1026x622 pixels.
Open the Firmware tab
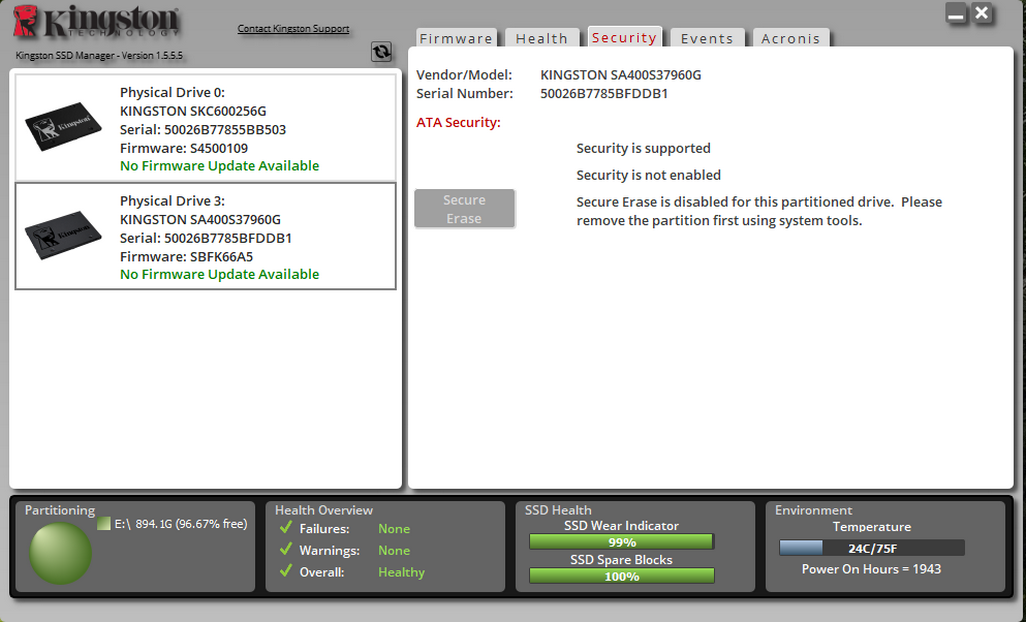pos(456,38)
